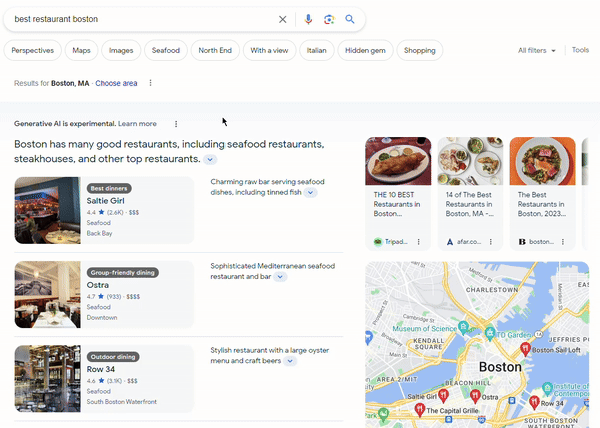
Task: Click Back Bay neighborhood text
Action: 99,233
